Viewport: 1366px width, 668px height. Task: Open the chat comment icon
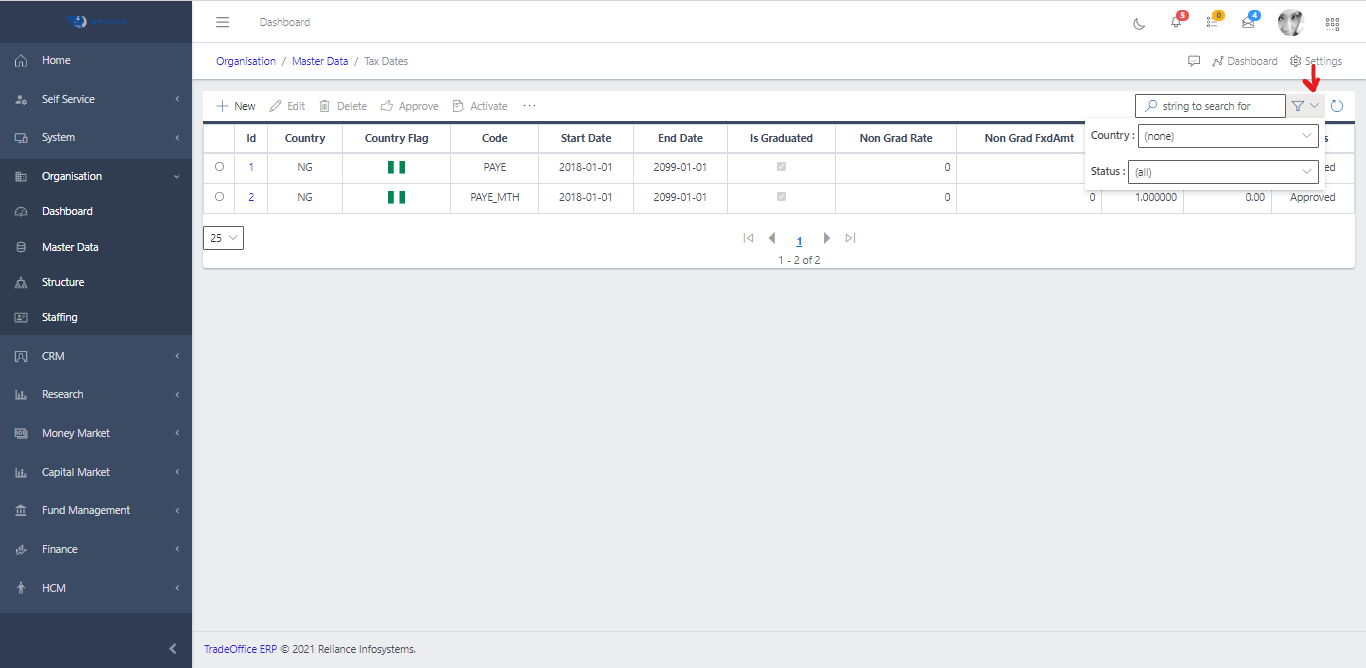pos(1194,61)
